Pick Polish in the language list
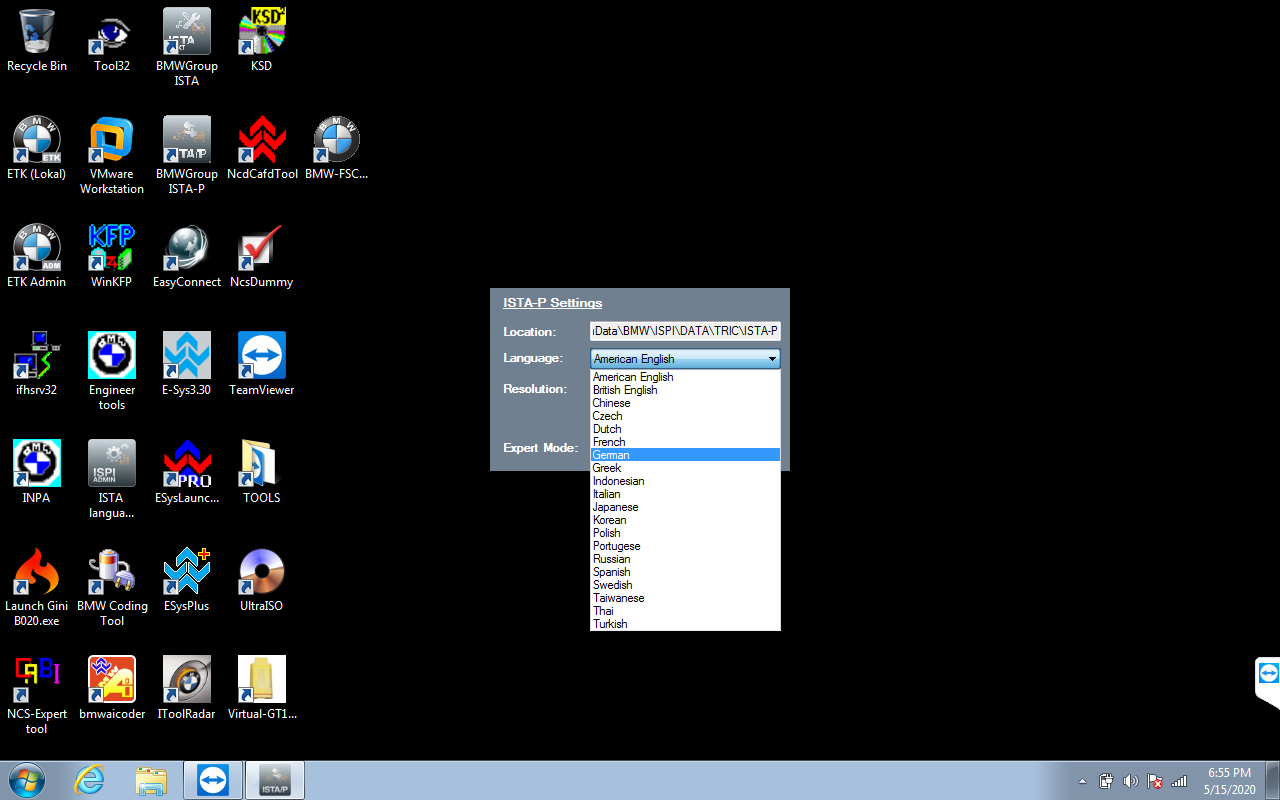1280x800 pixels. click(x=685, y=533)
